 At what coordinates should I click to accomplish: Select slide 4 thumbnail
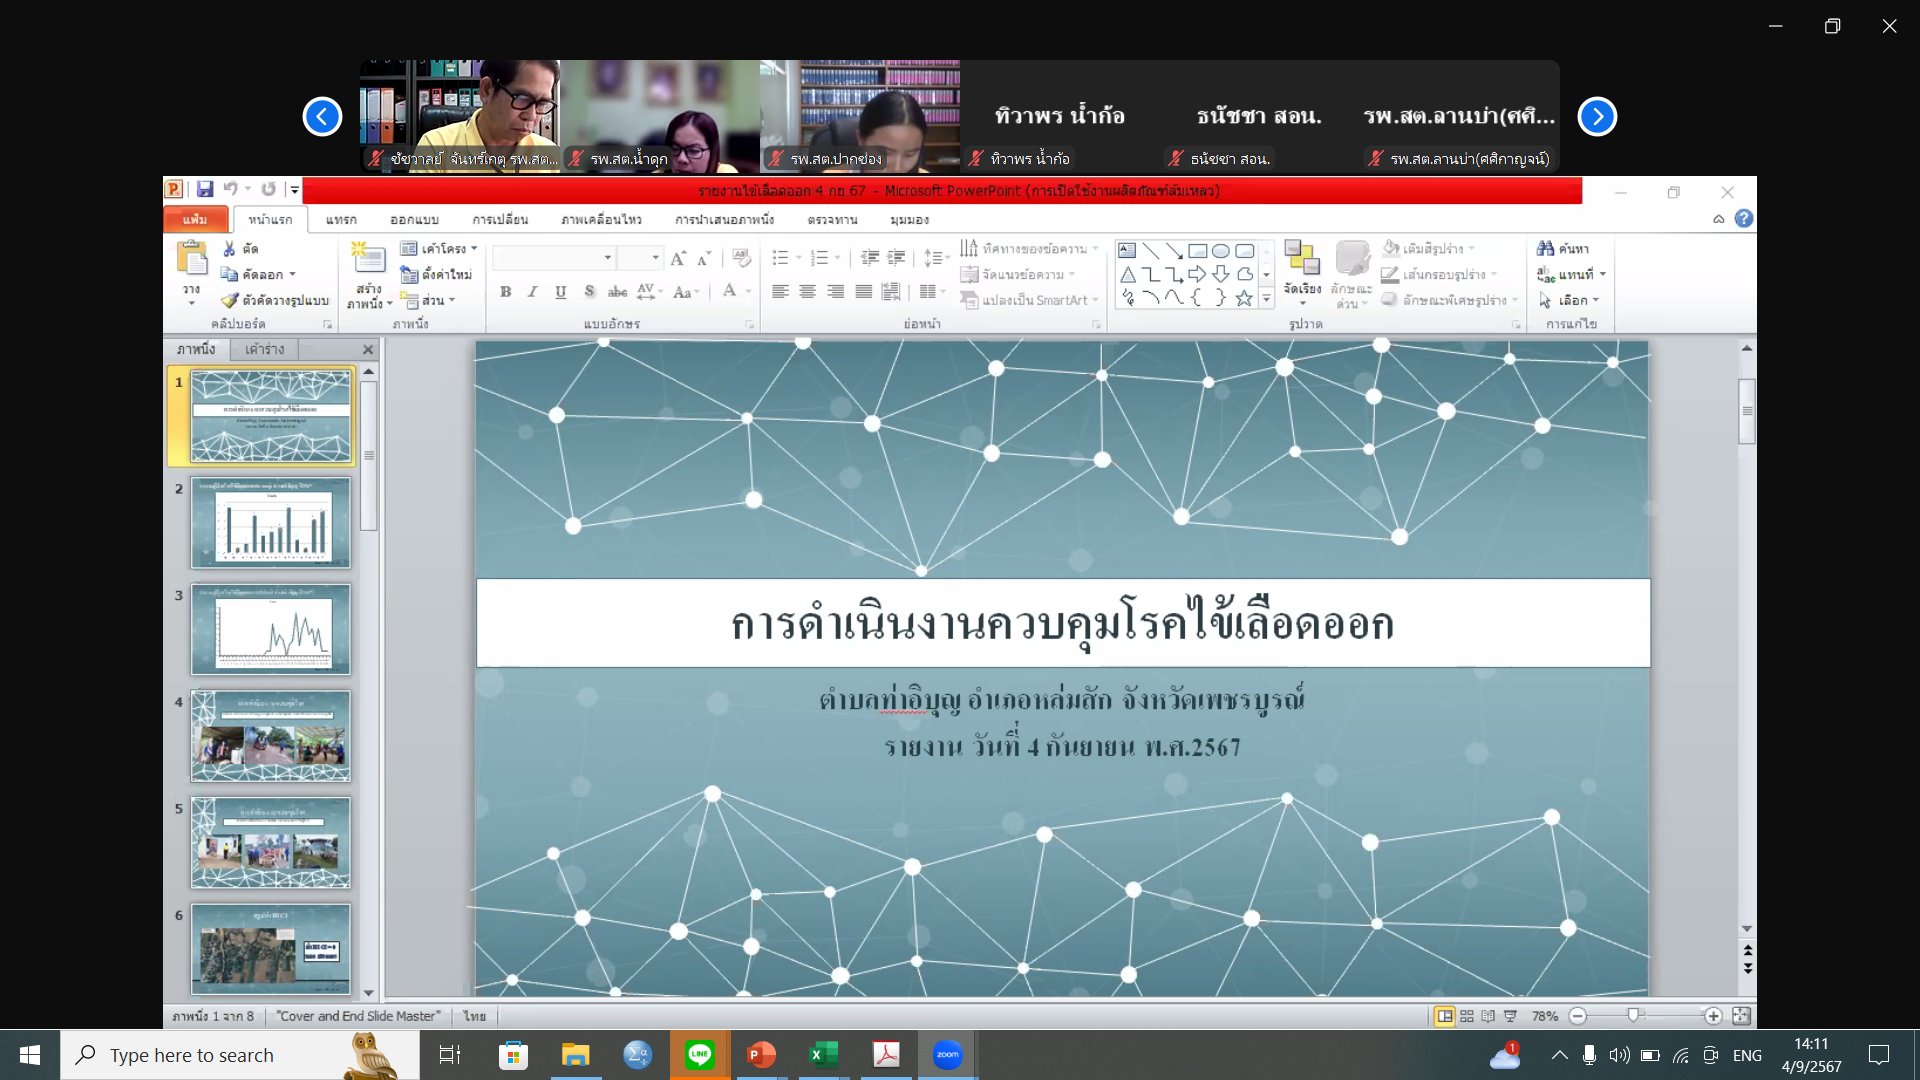[271, 736]
